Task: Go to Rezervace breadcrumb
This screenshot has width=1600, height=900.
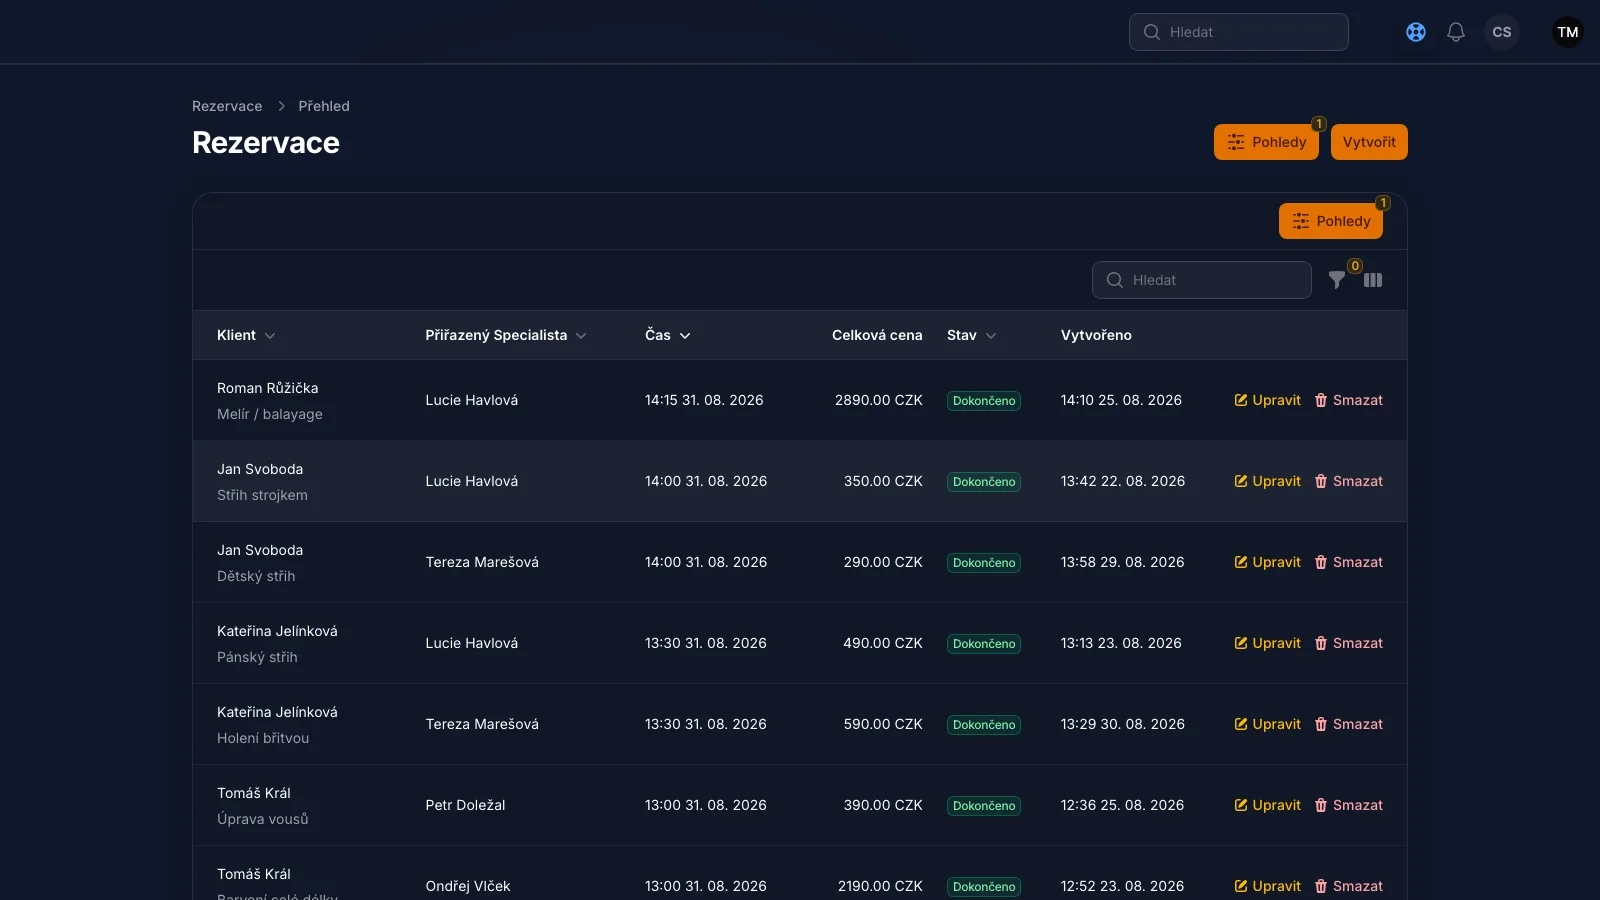Action: point(227,106)
